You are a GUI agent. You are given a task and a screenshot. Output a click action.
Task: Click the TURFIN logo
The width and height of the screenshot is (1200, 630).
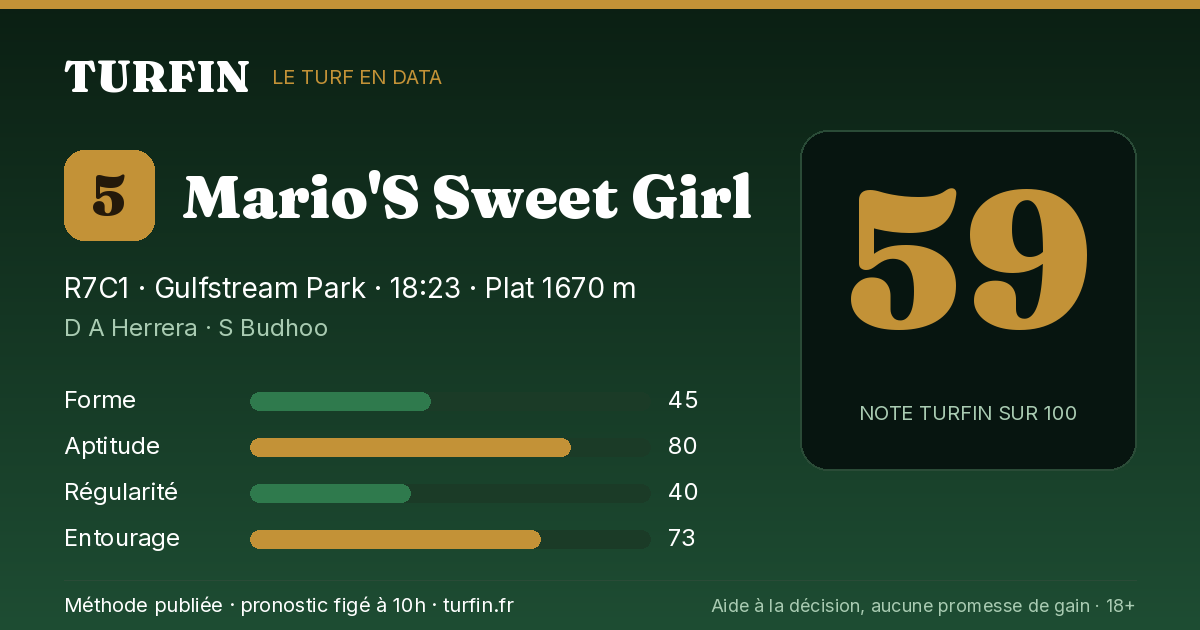click(156, 77)
